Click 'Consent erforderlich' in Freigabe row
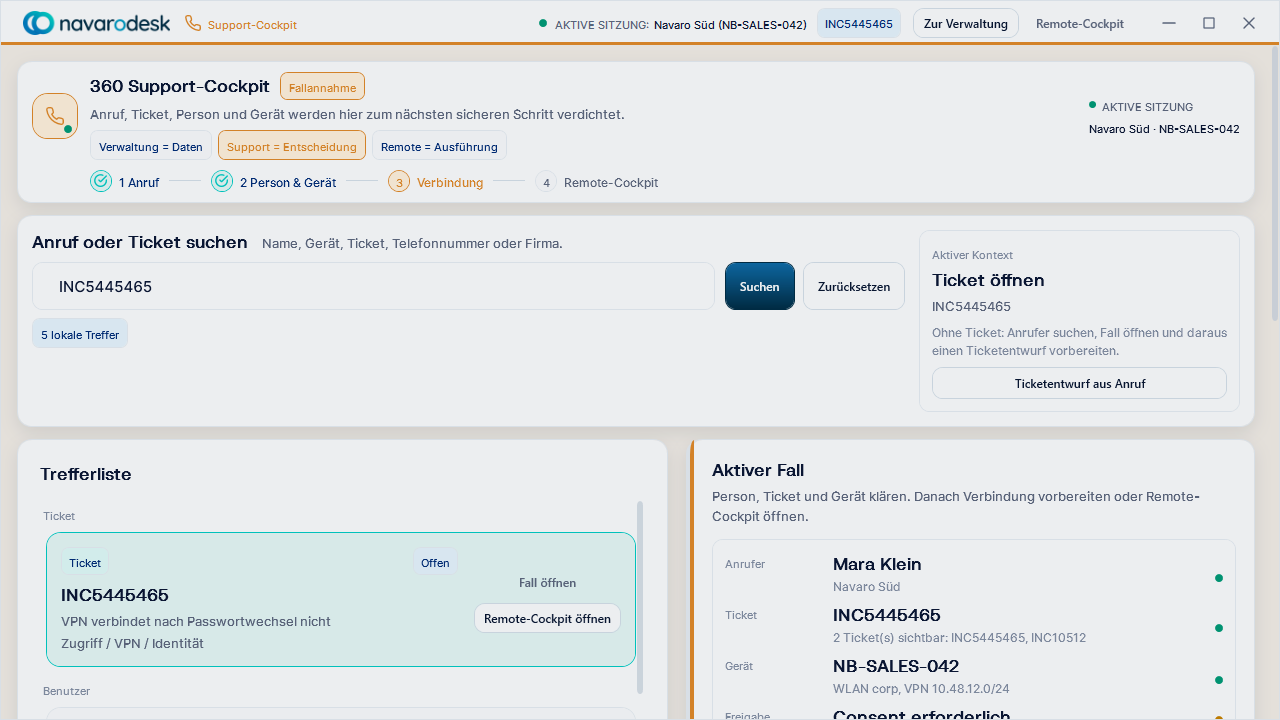The image size is (1280, 720). [x=921, y=714]
